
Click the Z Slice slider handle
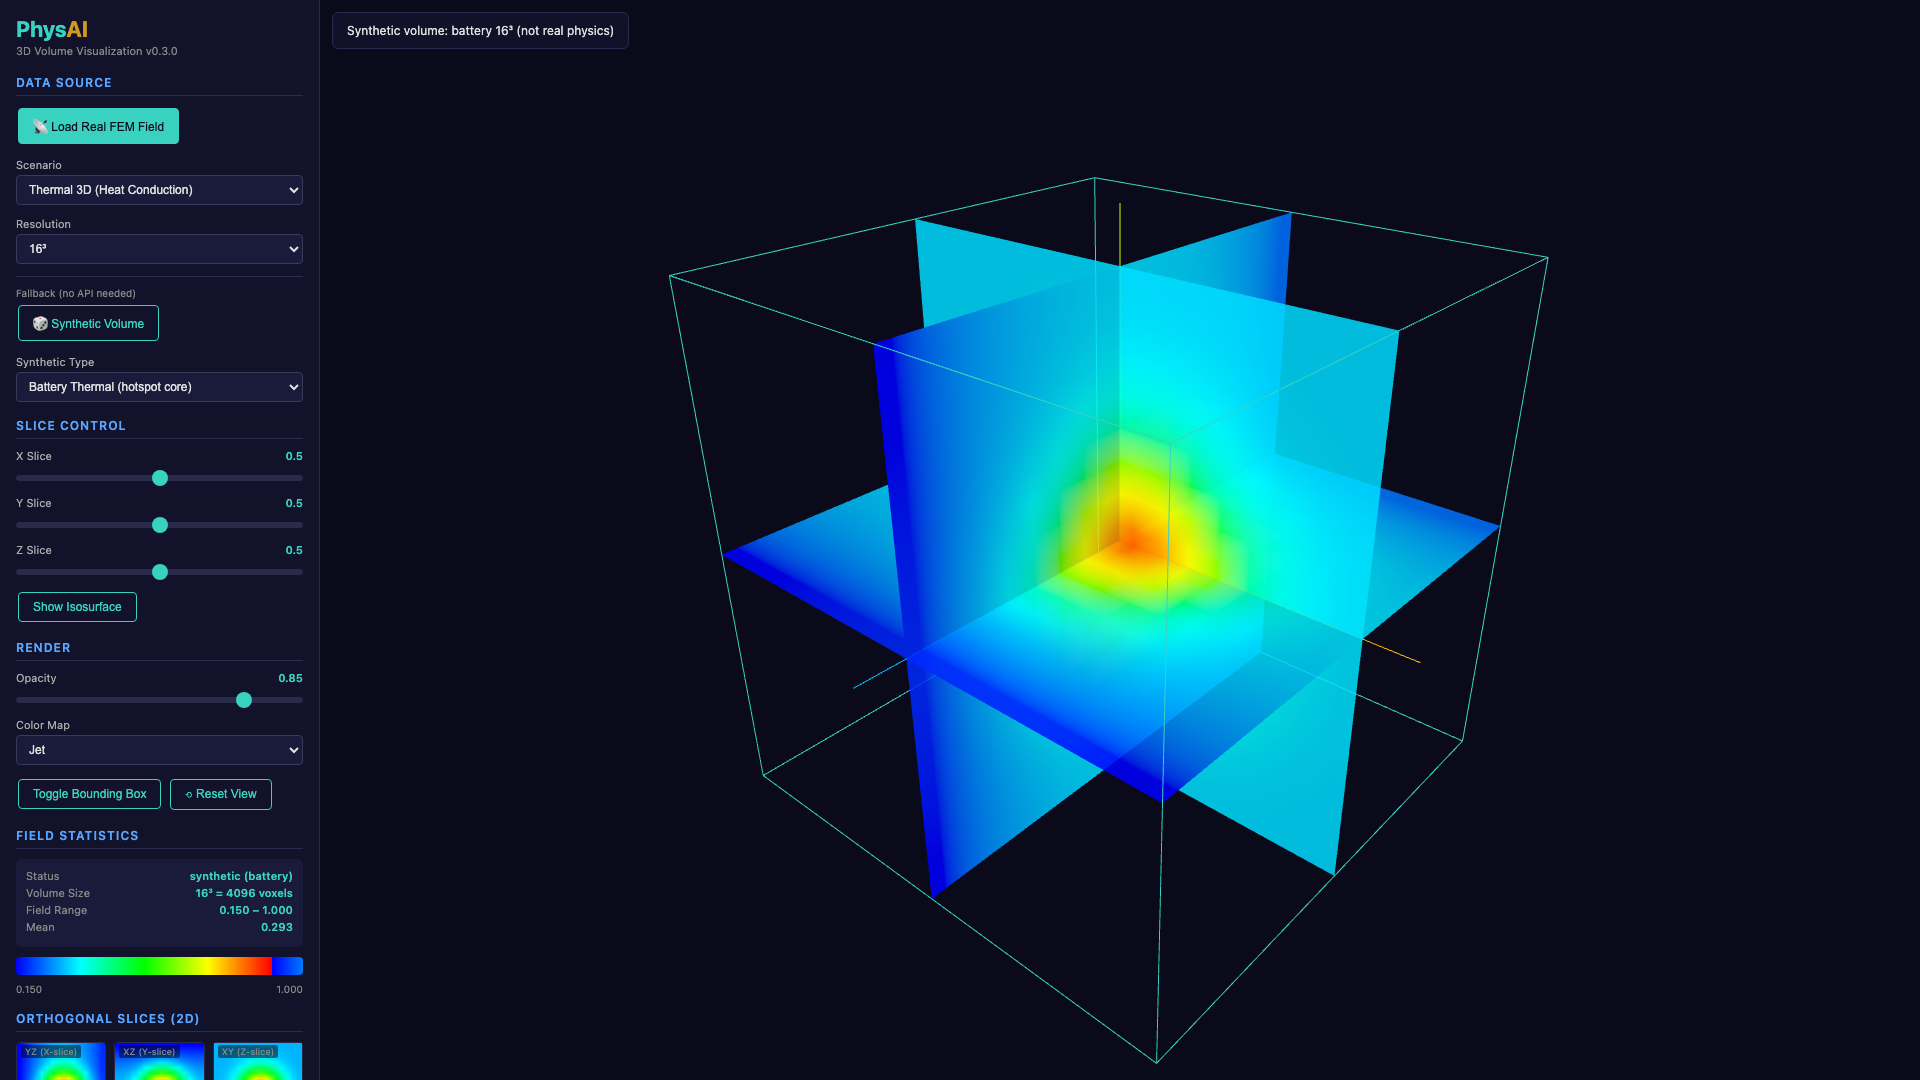pyautogui.click(x=160, y=572)
